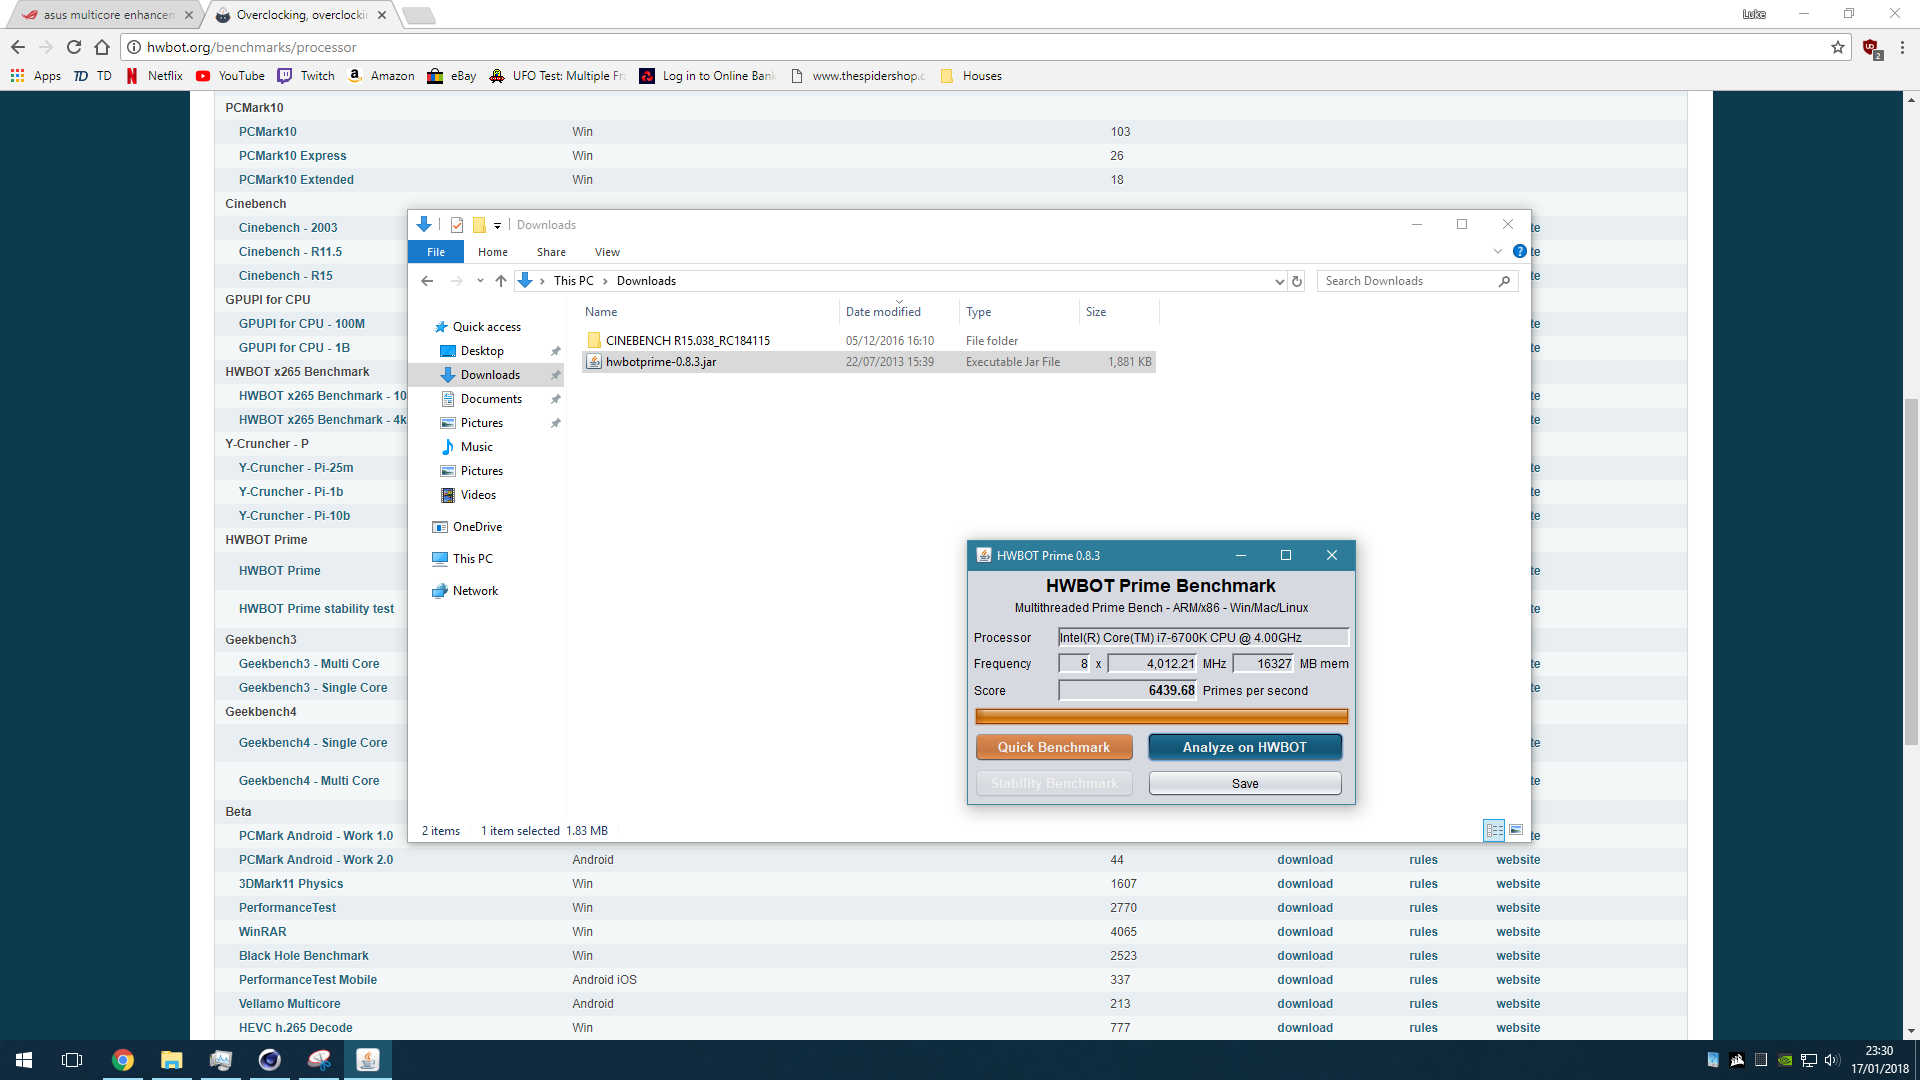Image resolution: width=1920 pixels, height=1080 pixels.
Task: Select This PC in the navigation pane
Action: click(472, 559)
